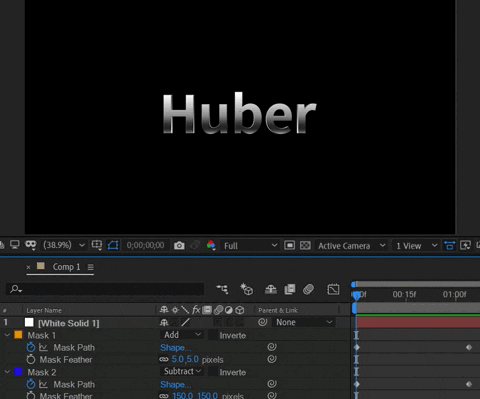The height and width of the screenshot is (399, 480).
Task: Open the 1 View layout dropdown
Action: point(416,246)
